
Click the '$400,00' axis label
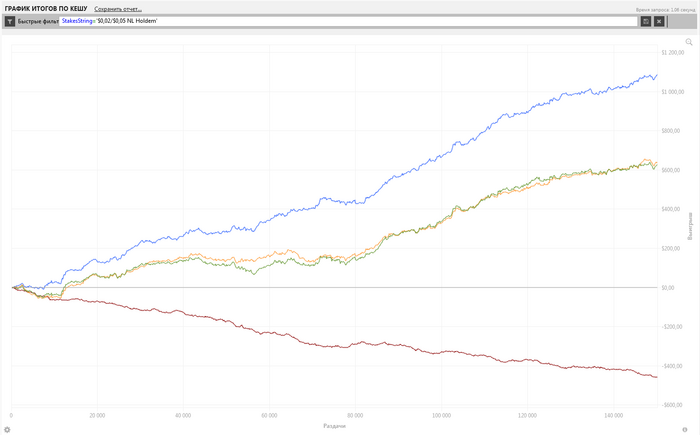[671, 209]
